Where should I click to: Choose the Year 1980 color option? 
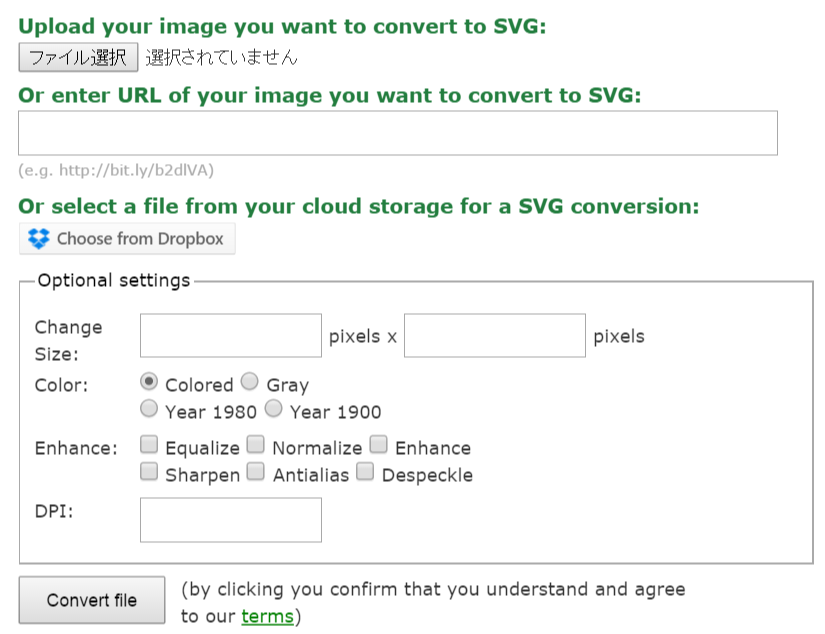tap(149, 408)
